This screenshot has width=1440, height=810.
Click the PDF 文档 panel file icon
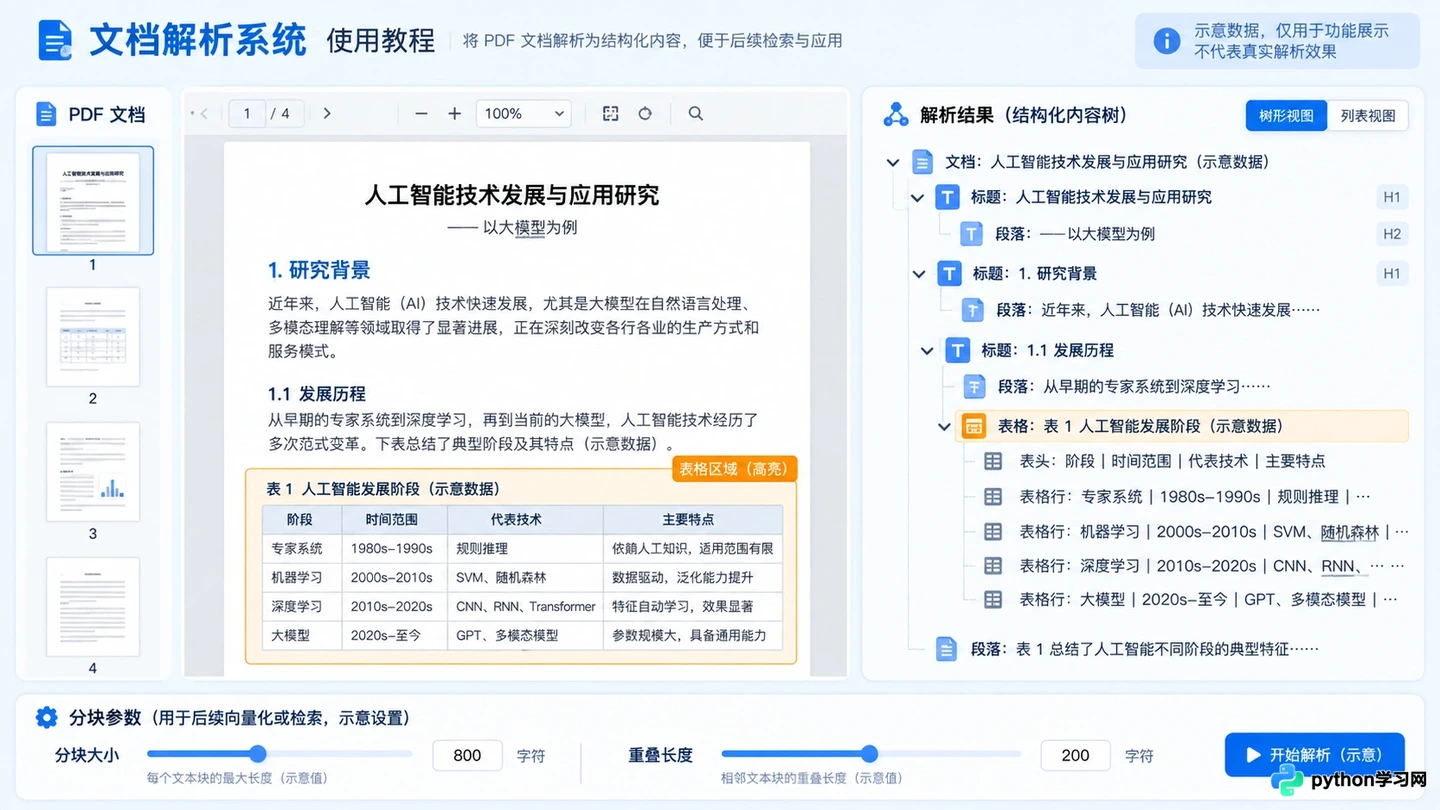click(x=46, y=114)
